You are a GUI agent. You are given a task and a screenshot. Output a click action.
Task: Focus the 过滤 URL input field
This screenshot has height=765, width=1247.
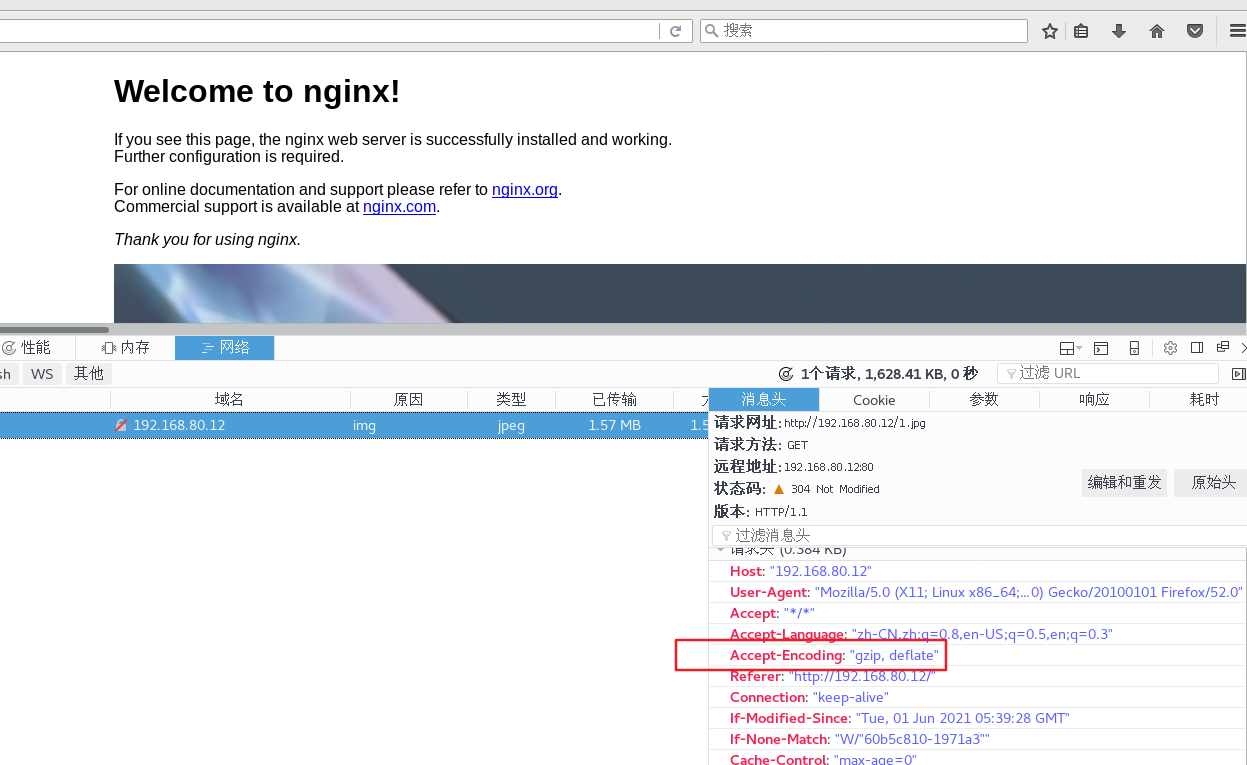tap(1108, 373)
